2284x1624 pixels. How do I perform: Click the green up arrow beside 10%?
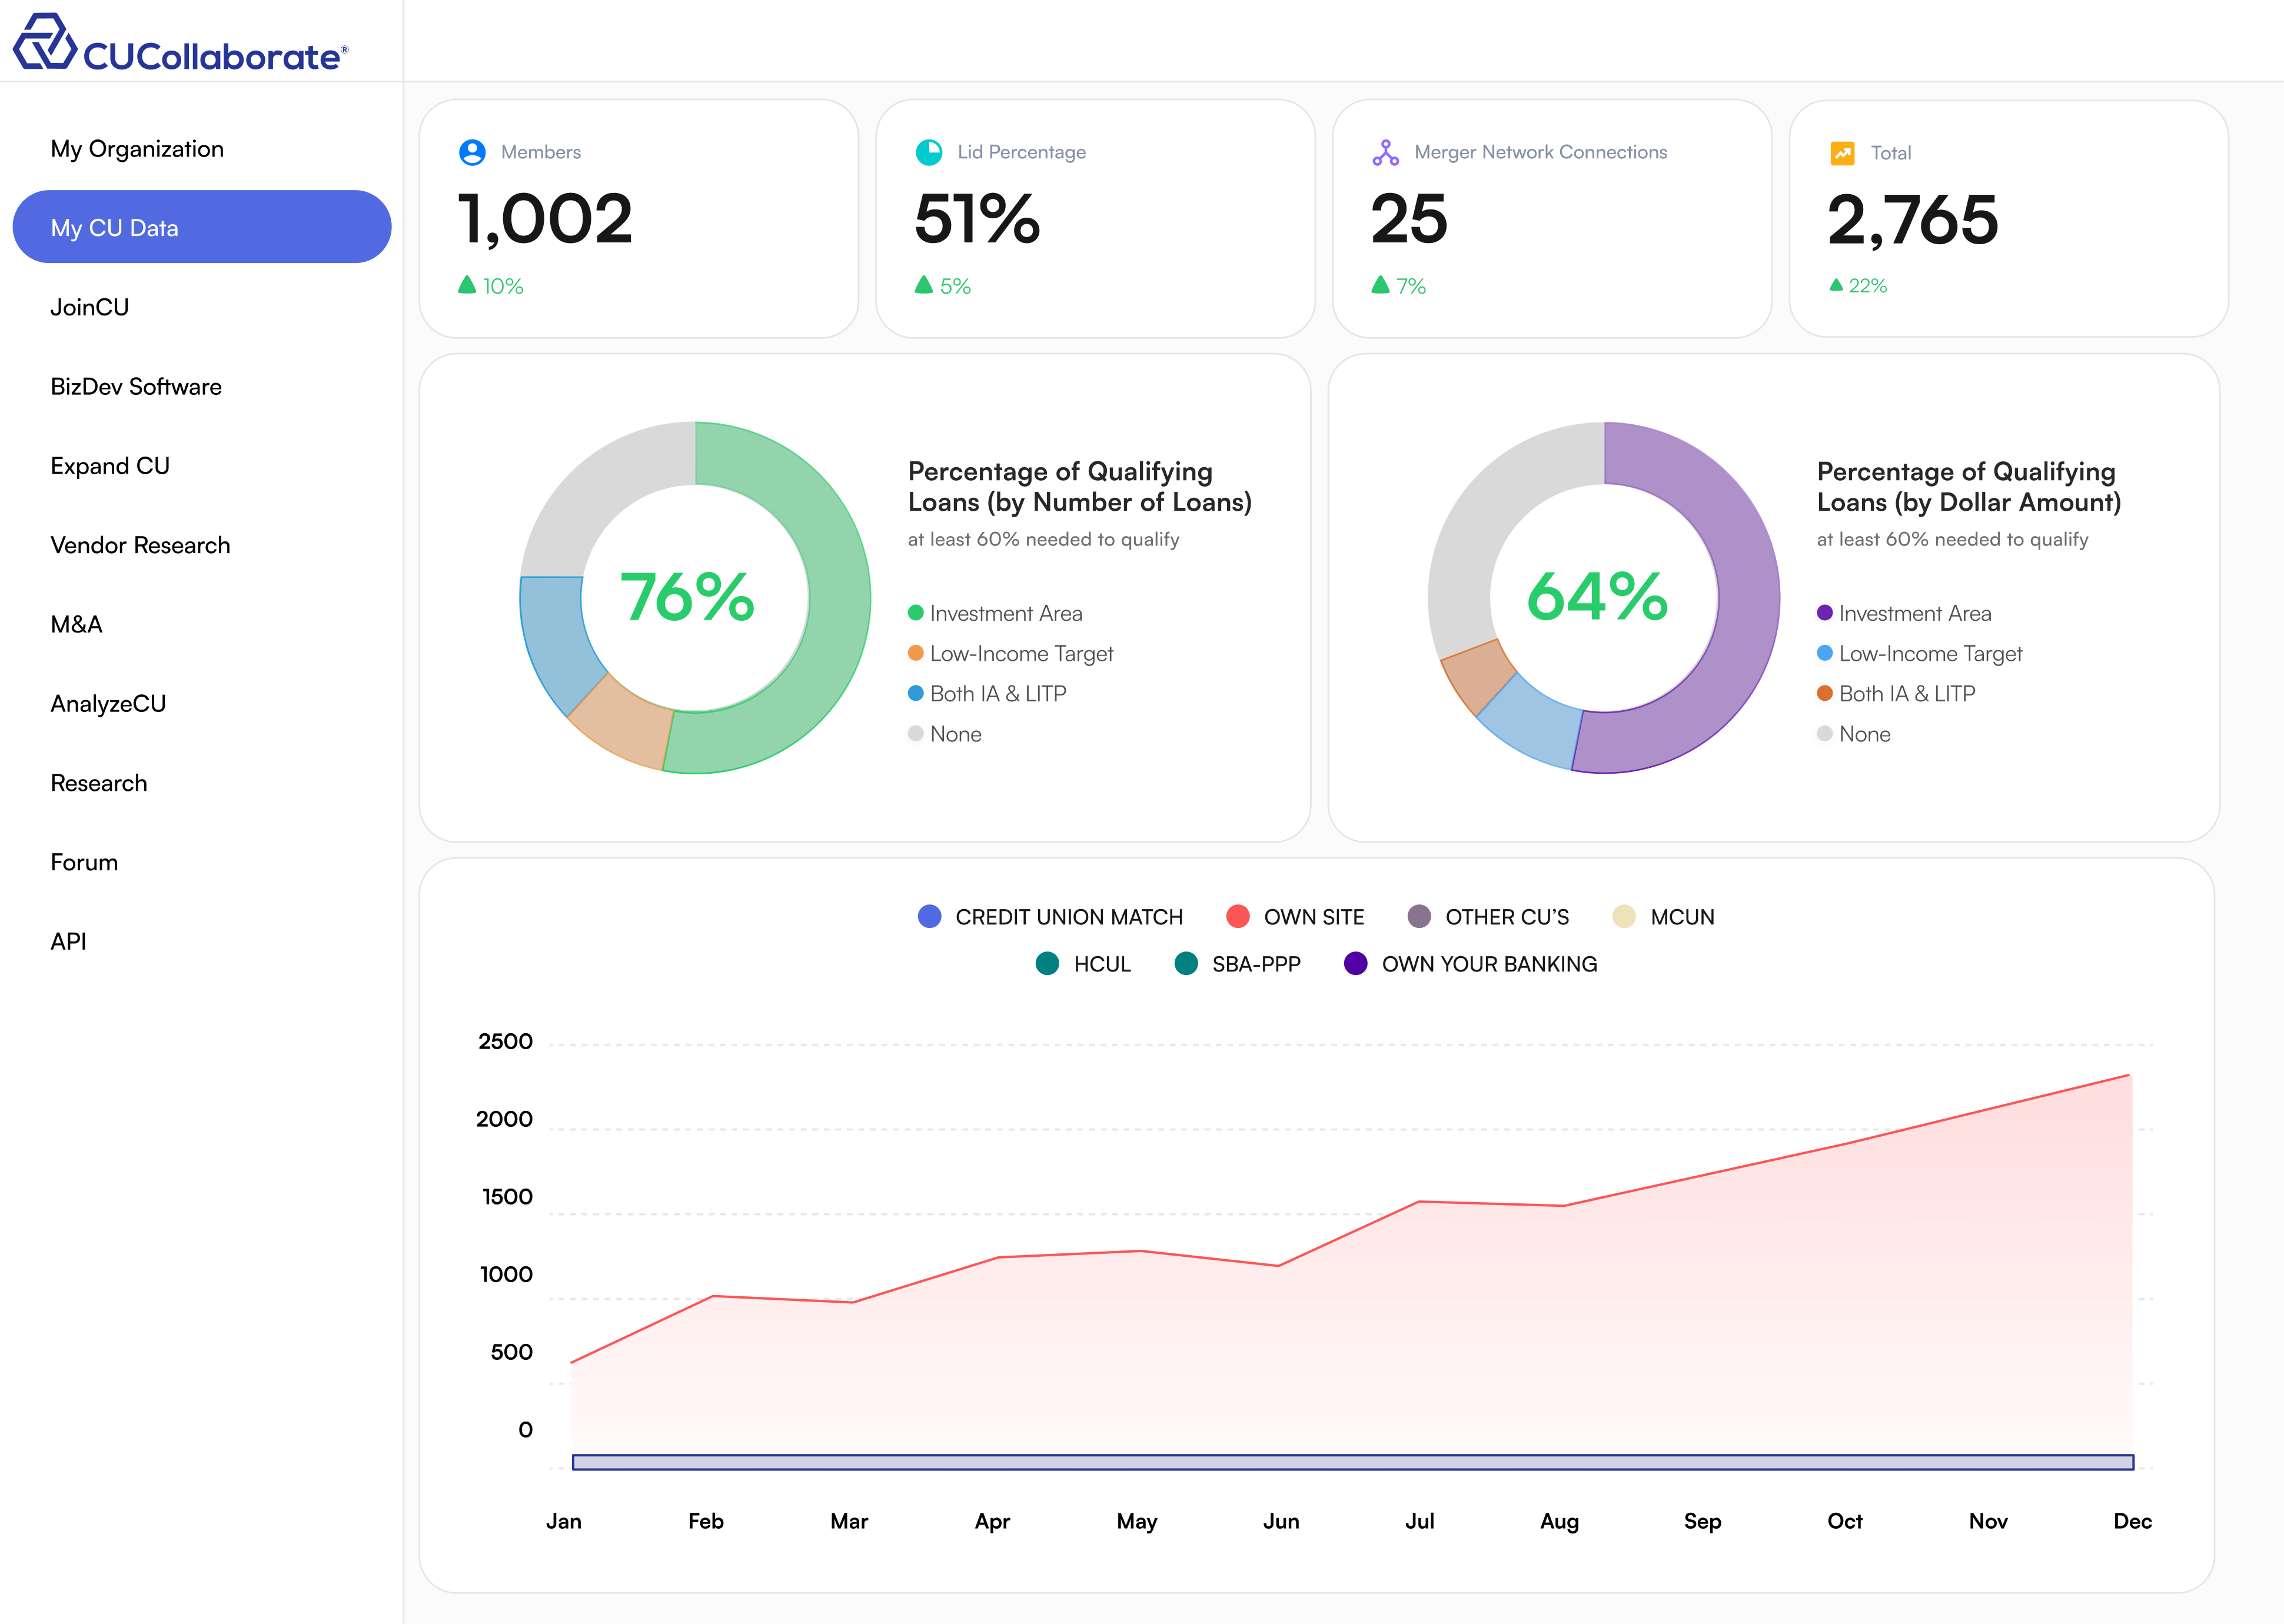[467, 285]
